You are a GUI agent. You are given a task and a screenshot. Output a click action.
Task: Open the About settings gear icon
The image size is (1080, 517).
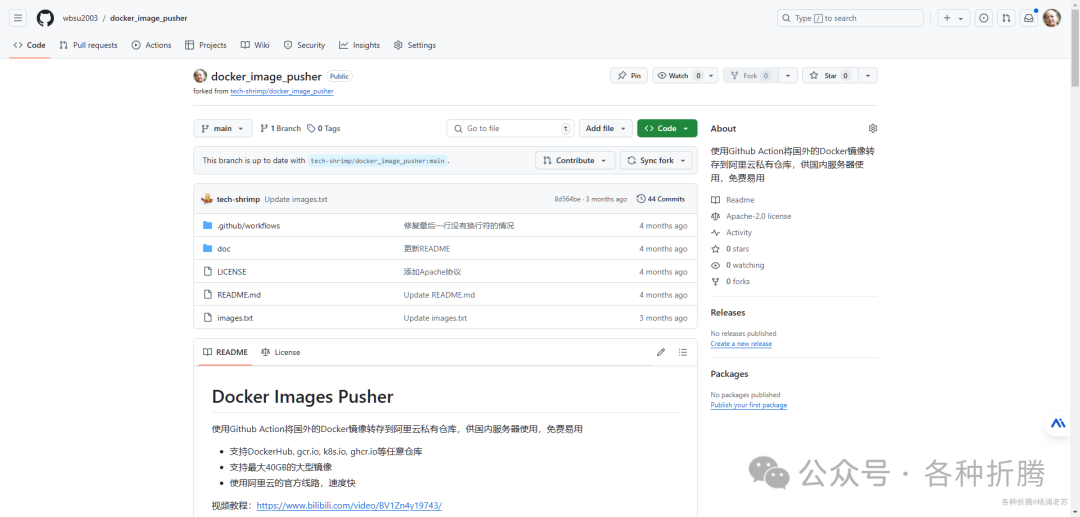(x=873, y=129)
